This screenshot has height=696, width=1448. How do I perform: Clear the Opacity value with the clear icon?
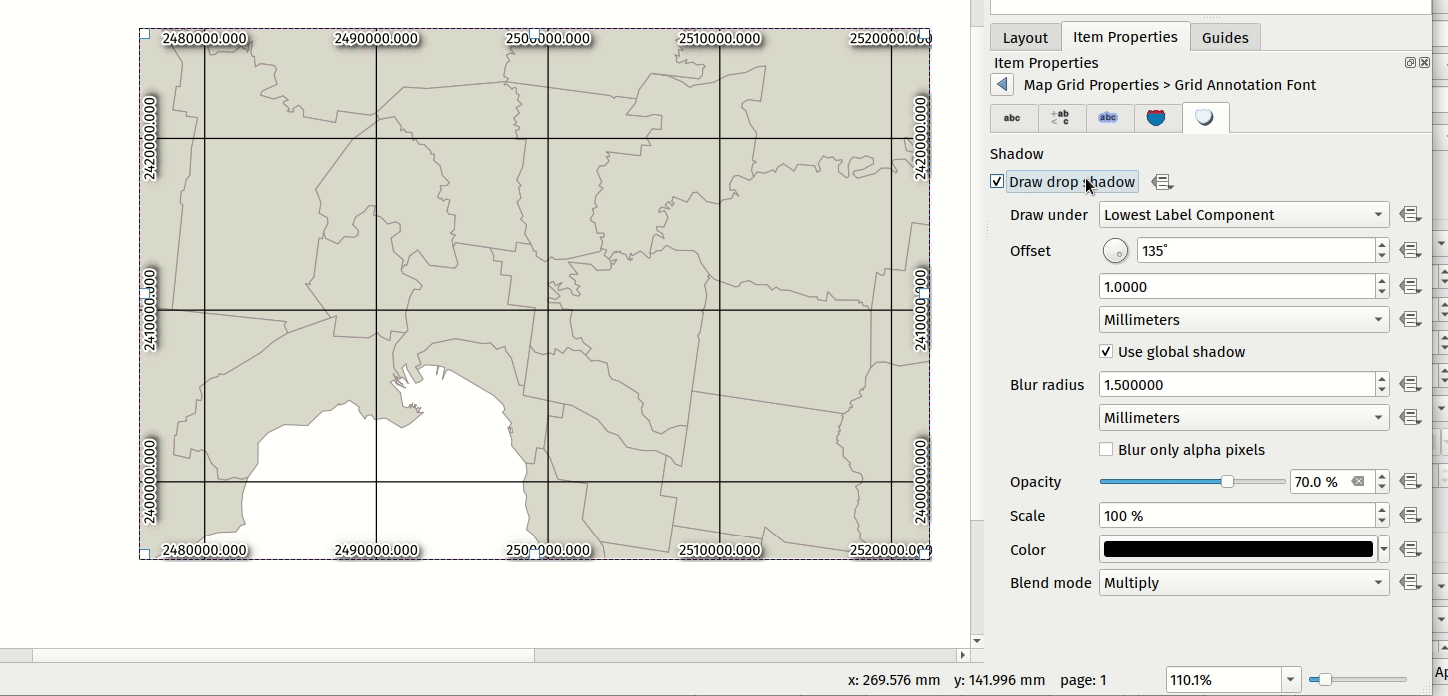(1358, 482)
